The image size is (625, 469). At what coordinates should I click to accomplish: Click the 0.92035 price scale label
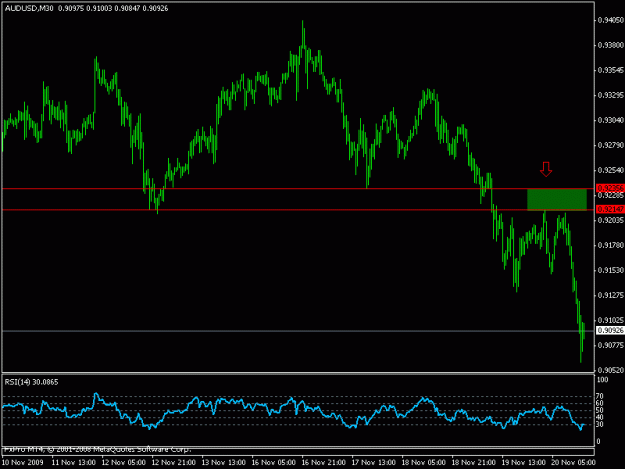[x=611, y=220]
